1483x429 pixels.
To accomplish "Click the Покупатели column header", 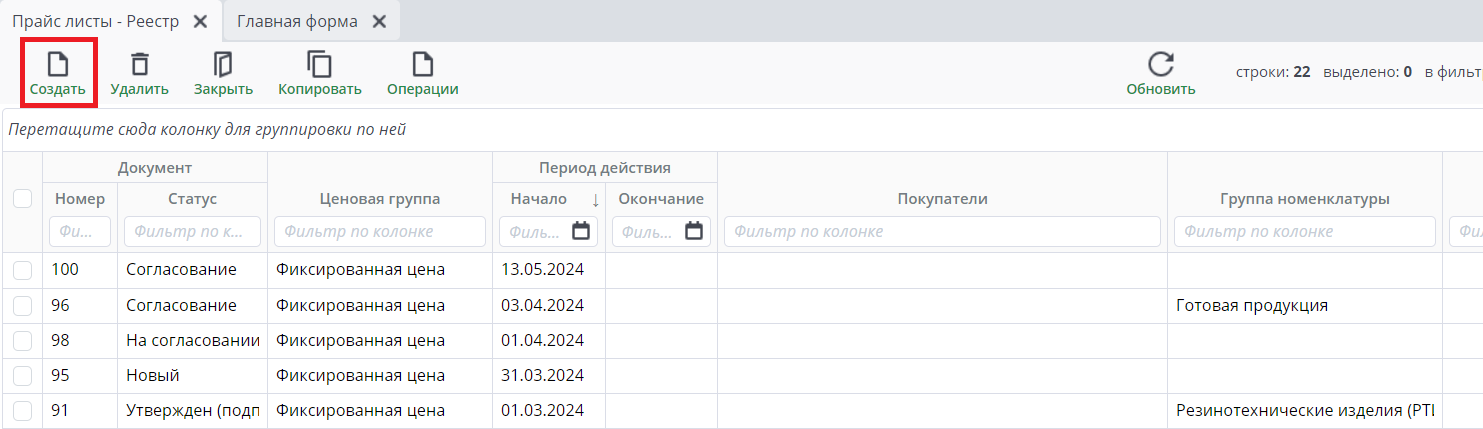I will (942, 199).
